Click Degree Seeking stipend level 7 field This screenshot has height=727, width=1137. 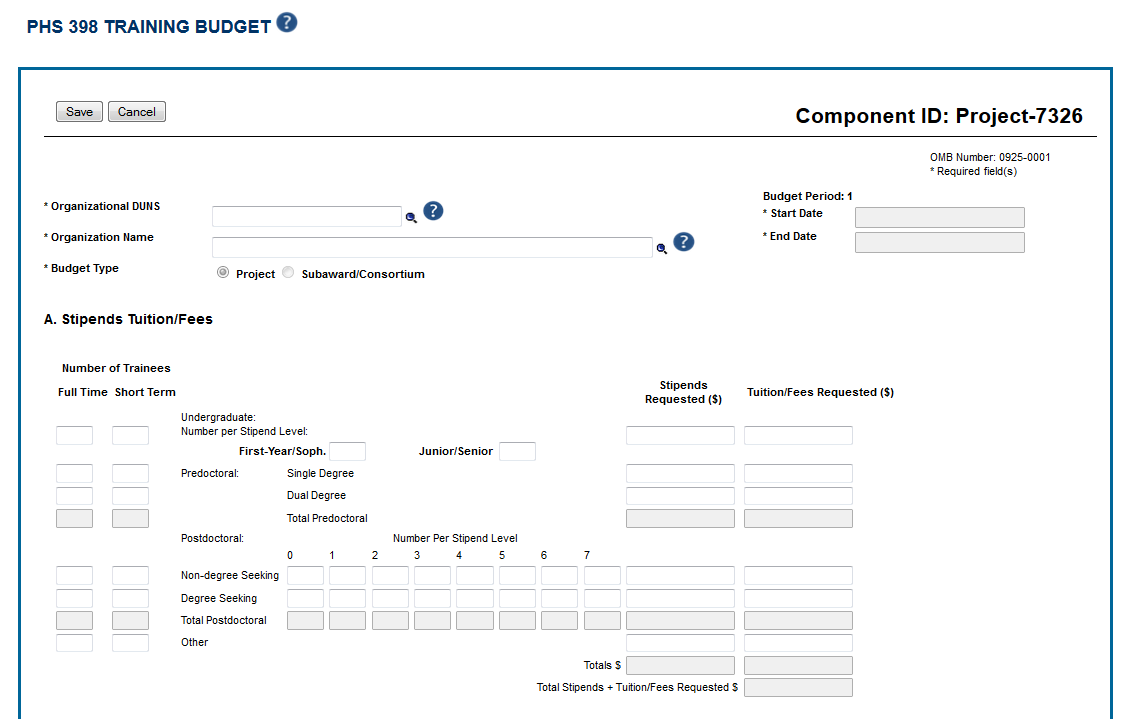tap(602, 599)
